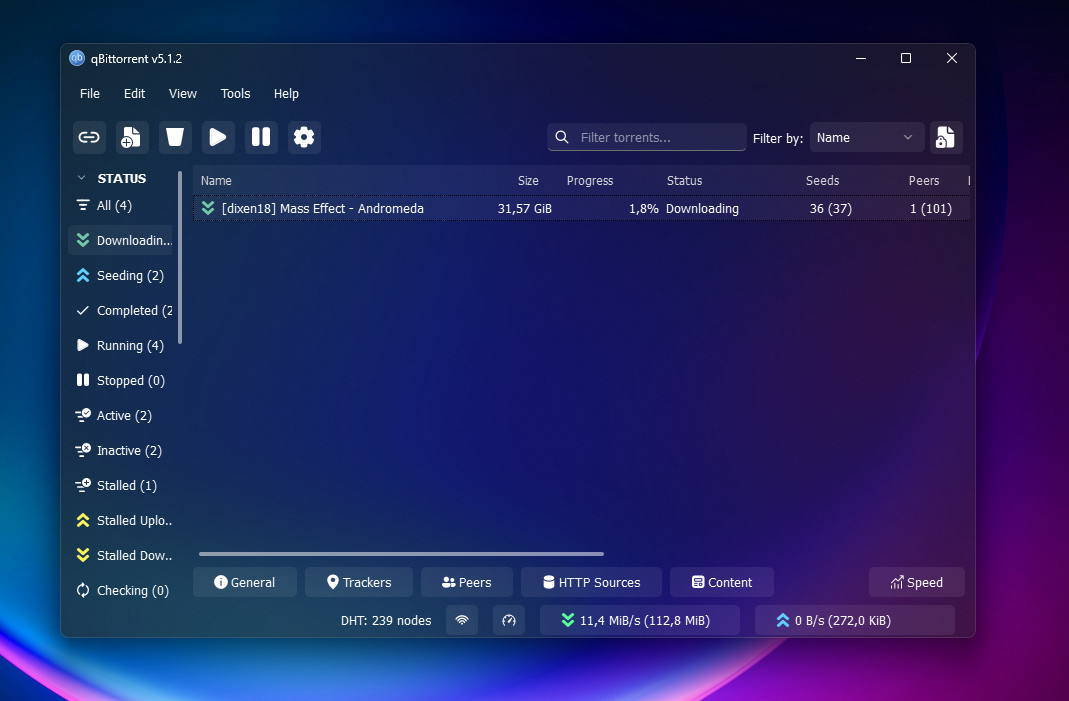Click the lock file icon beside Name filter
The width and height of the screenshot is (1069, 701).
946,138
